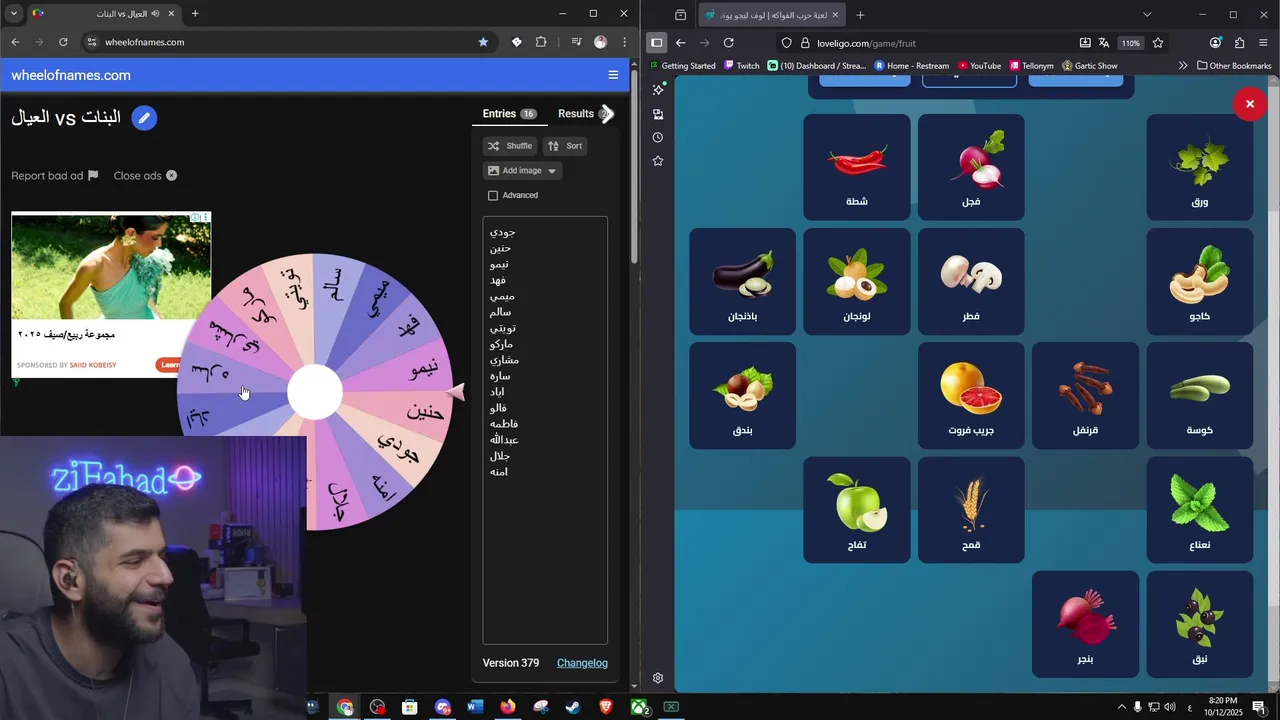The width and height of the screenshot is (1280, 720).
Task: Select the باذنجان eggplant card
Action: pos(742,282)
